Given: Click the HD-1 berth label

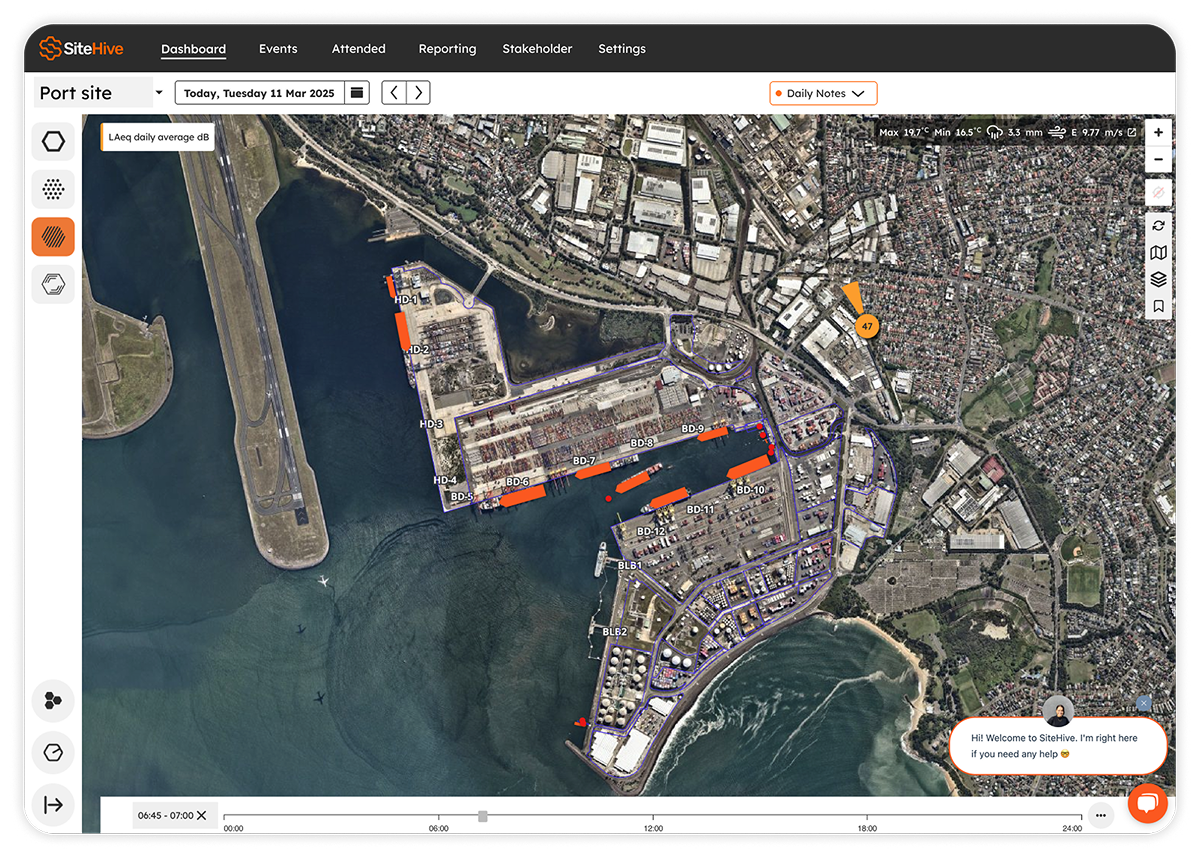Looking at the screenshot, I should pyautogui.click(x=406, y=300).
